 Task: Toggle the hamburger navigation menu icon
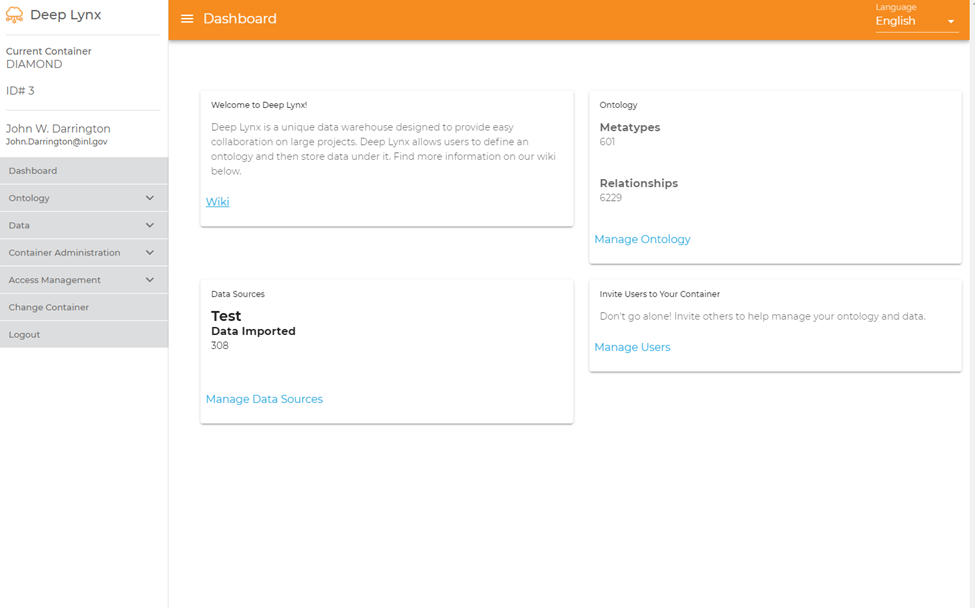tap(187, 19)
